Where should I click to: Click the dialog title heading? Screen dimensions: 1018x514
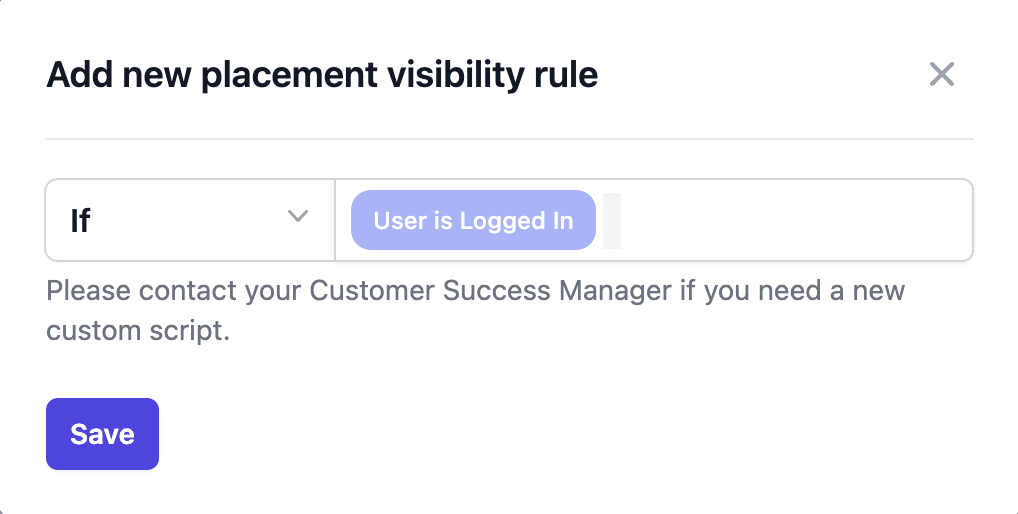322,75
